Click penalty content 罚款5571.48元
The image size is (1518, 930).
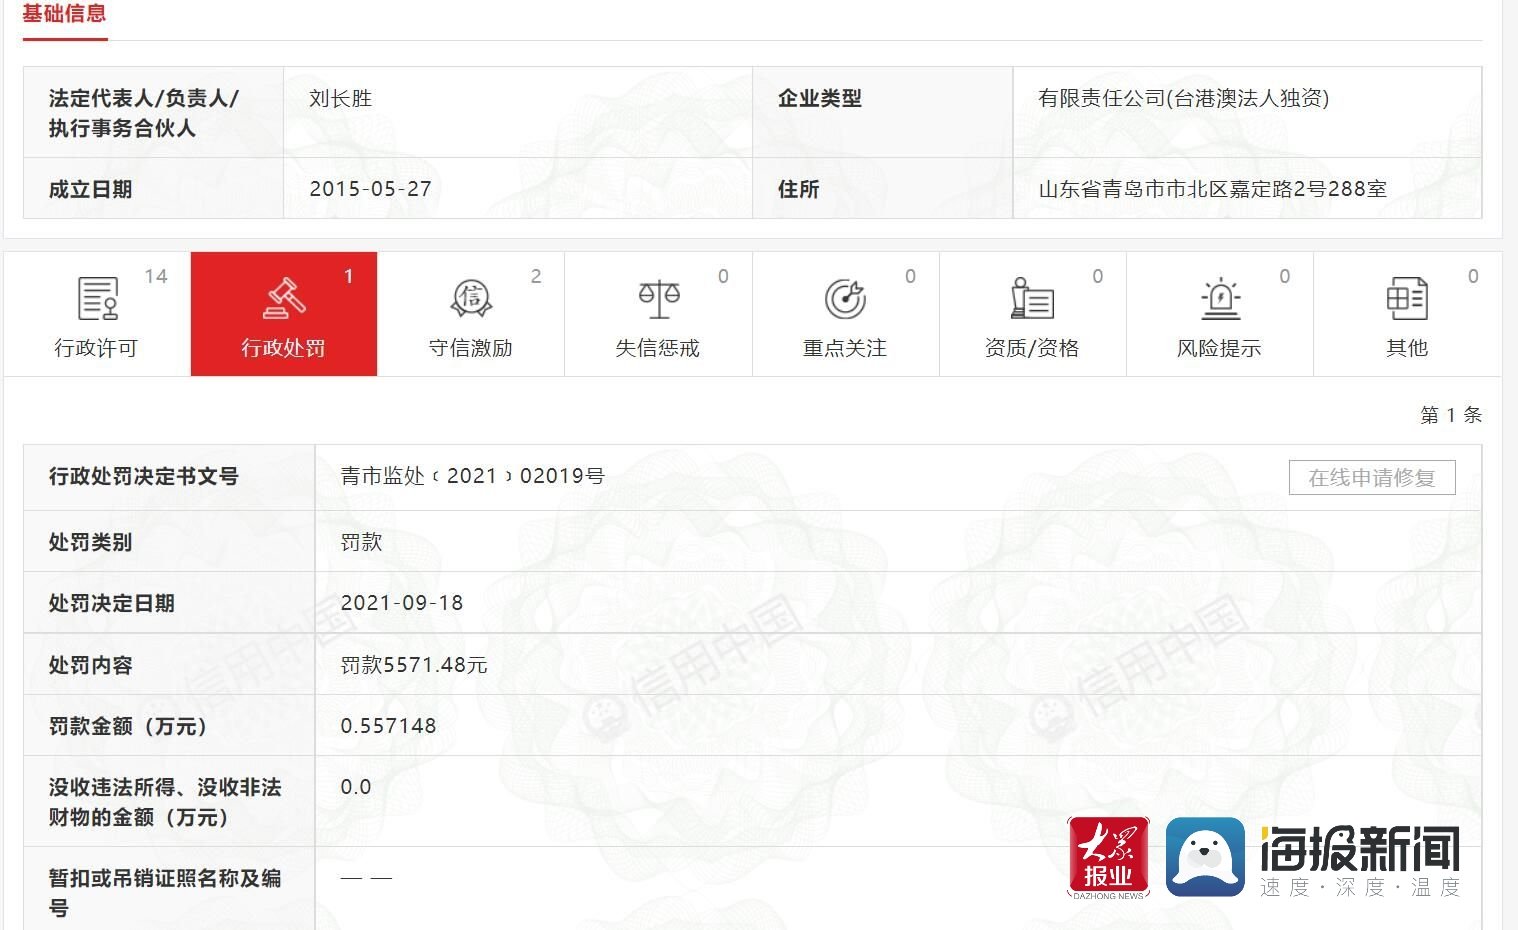414,665
